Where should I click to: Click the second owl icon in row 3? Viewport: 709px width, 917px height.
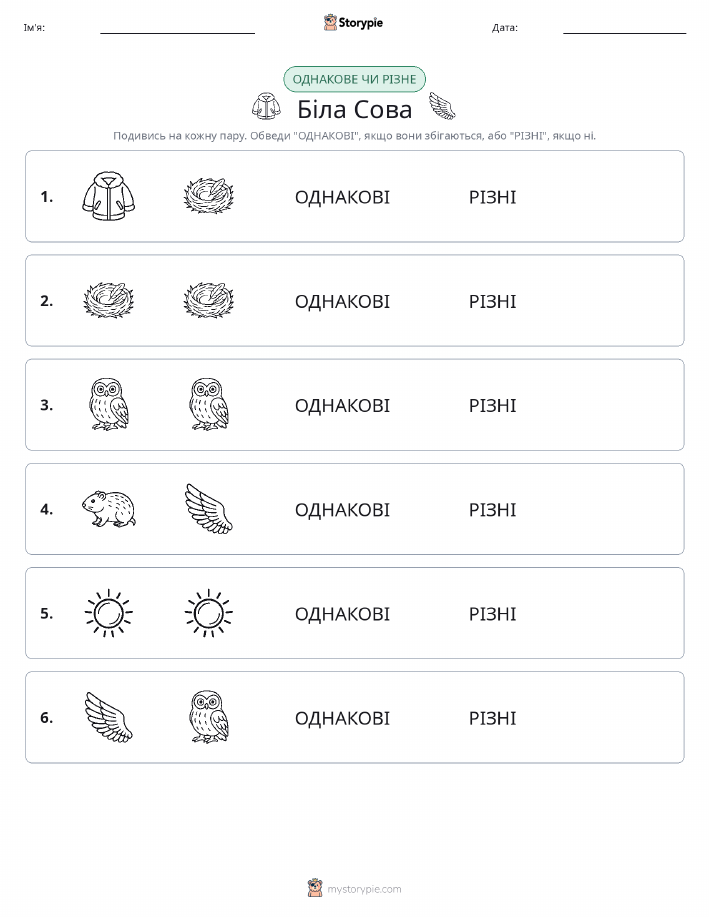click(209, 405)
